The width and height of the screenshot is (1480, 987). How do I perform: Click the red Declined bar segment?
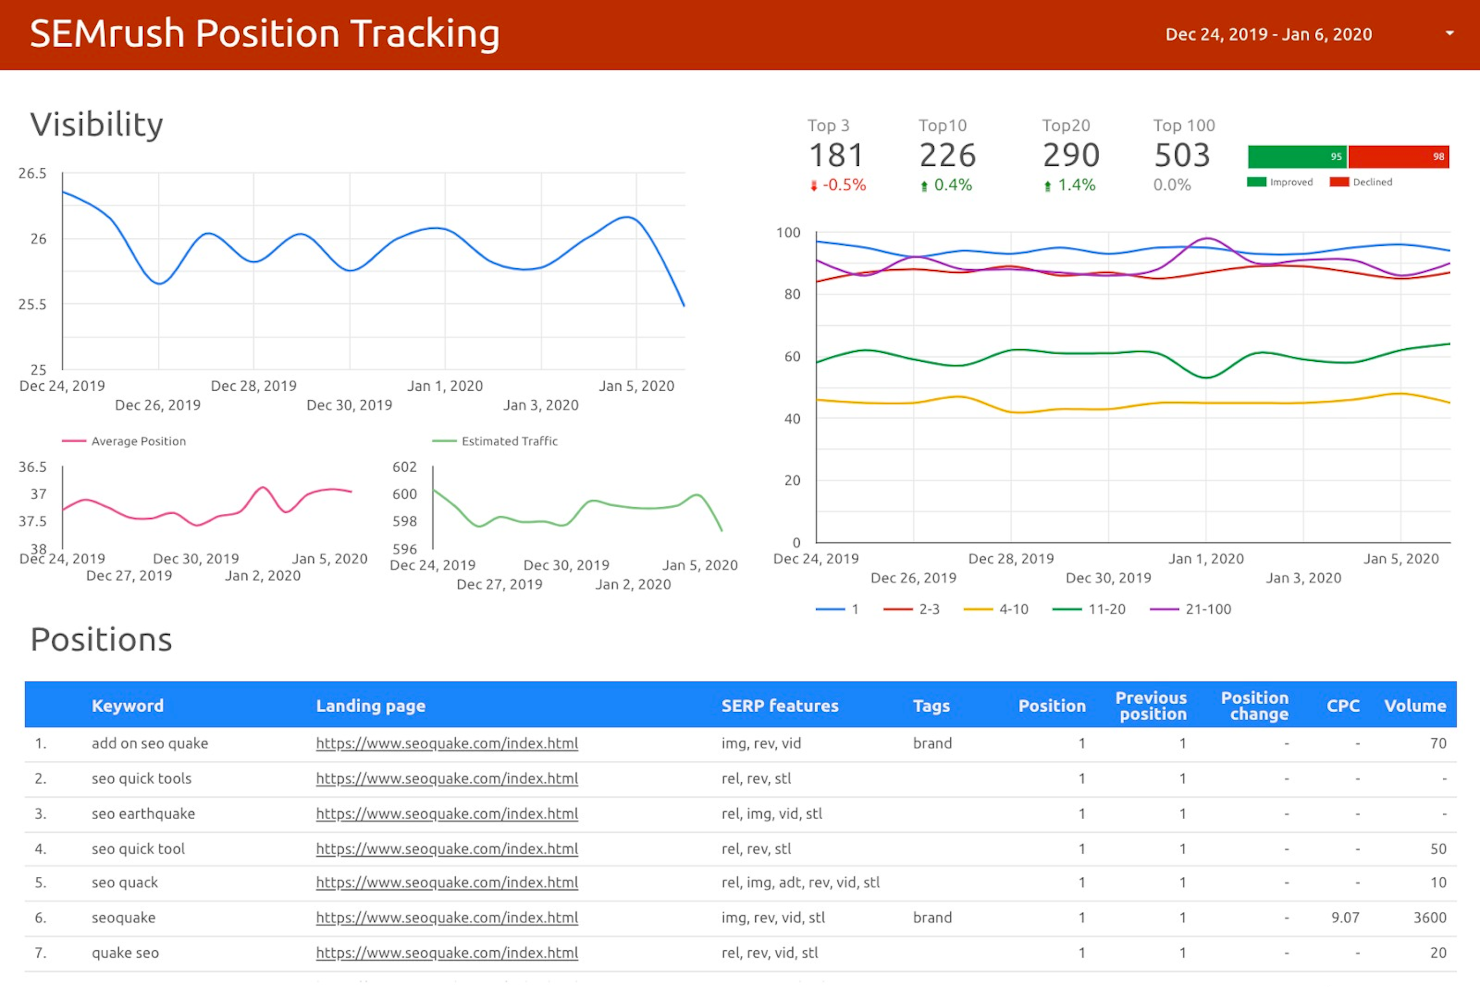click(1399, 157)
